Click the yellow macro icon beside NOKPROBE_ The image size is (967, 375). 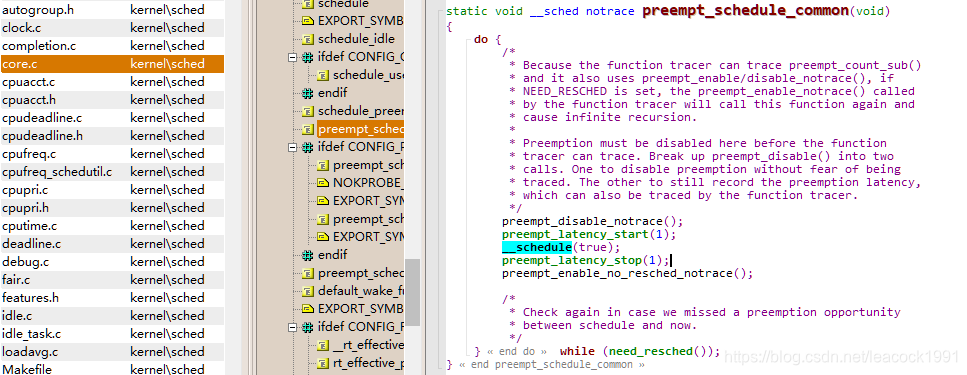pos(323,183)
